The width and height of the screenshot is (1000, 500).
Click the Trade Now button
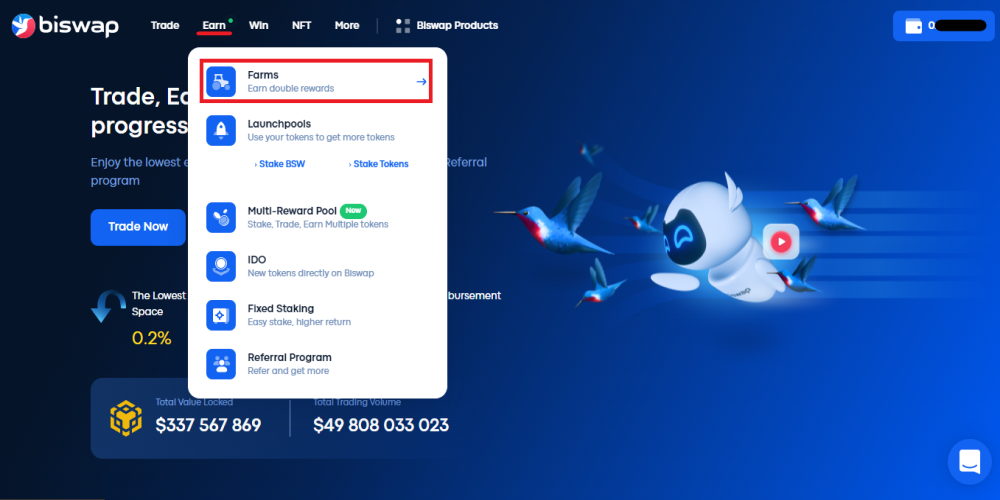coord(138,227)
